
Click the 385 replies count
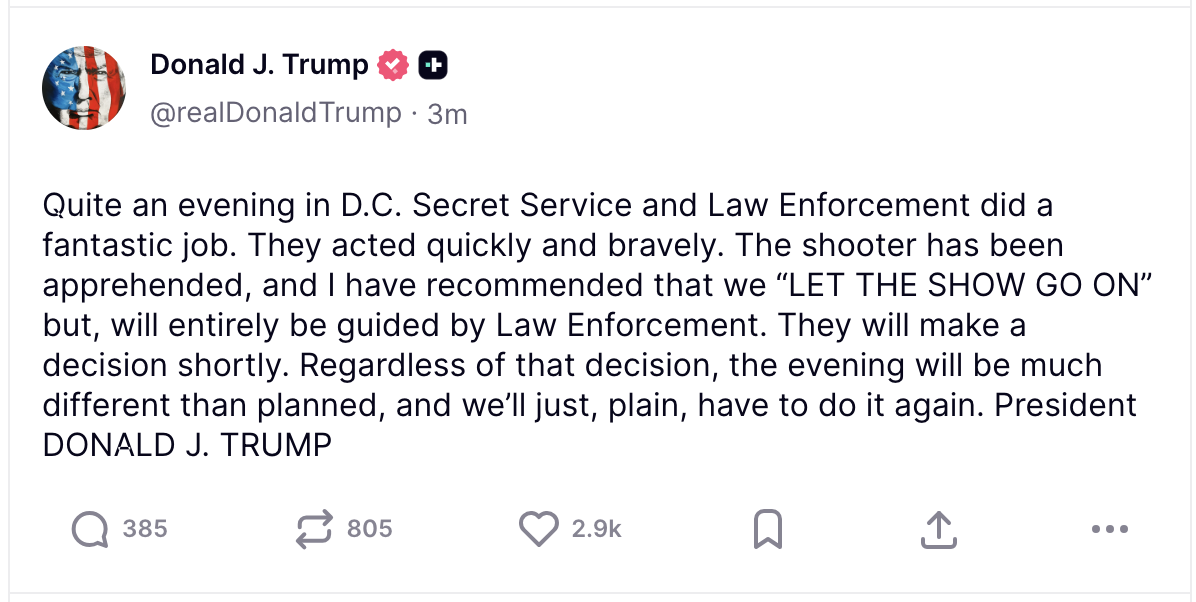[145, 529]
